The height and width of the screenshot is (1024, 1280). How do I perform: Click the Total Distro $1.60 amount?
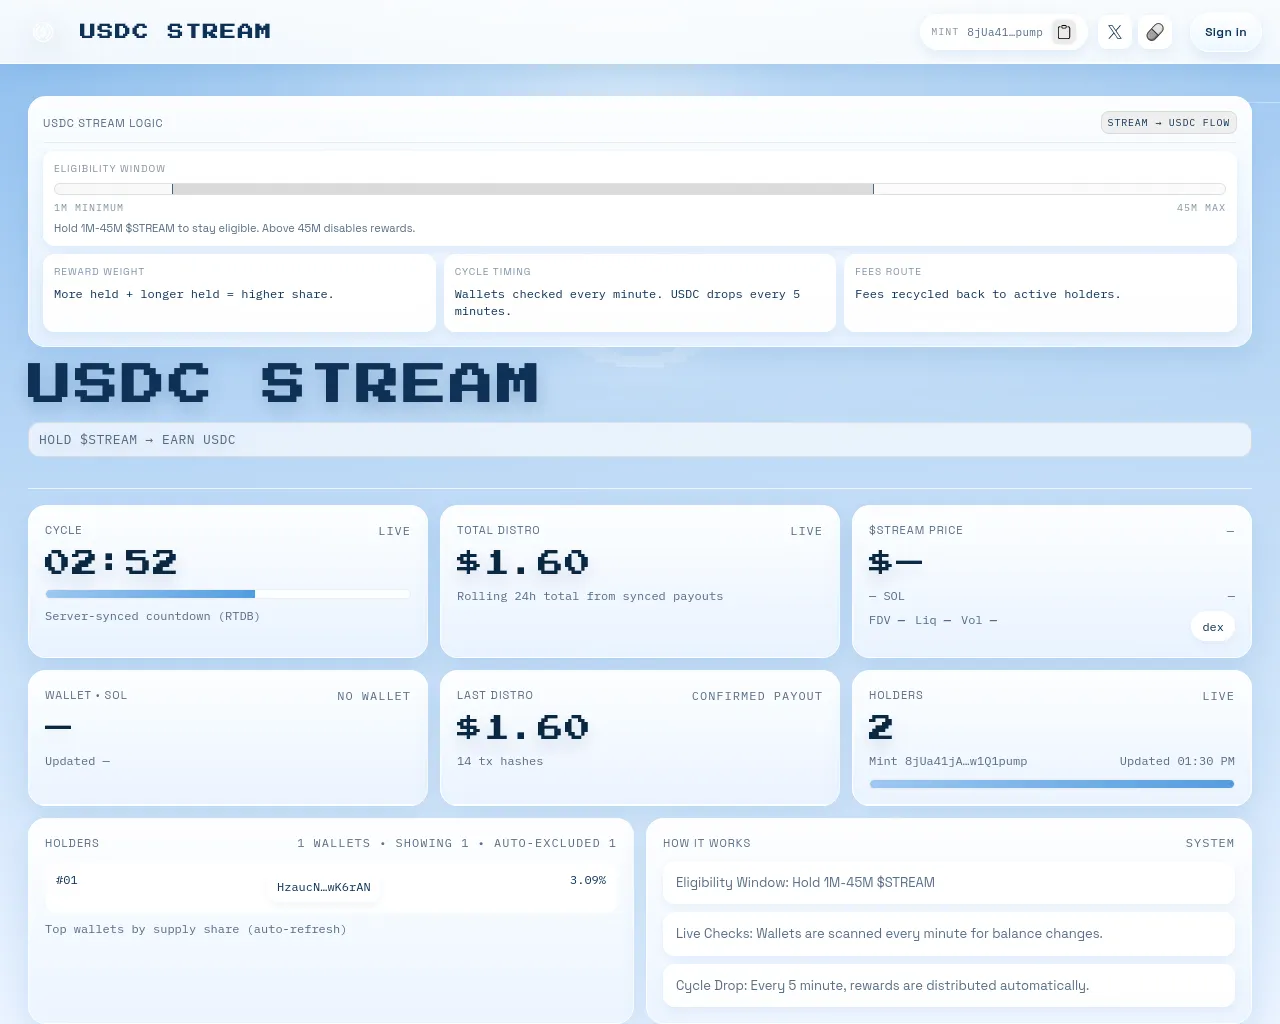(x=523, y=562)
